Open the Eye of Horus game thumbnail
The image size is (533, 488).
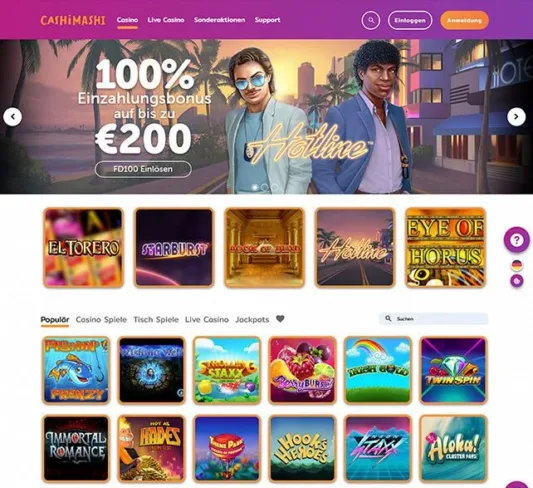pyautogui.click(x=446, y=247)
